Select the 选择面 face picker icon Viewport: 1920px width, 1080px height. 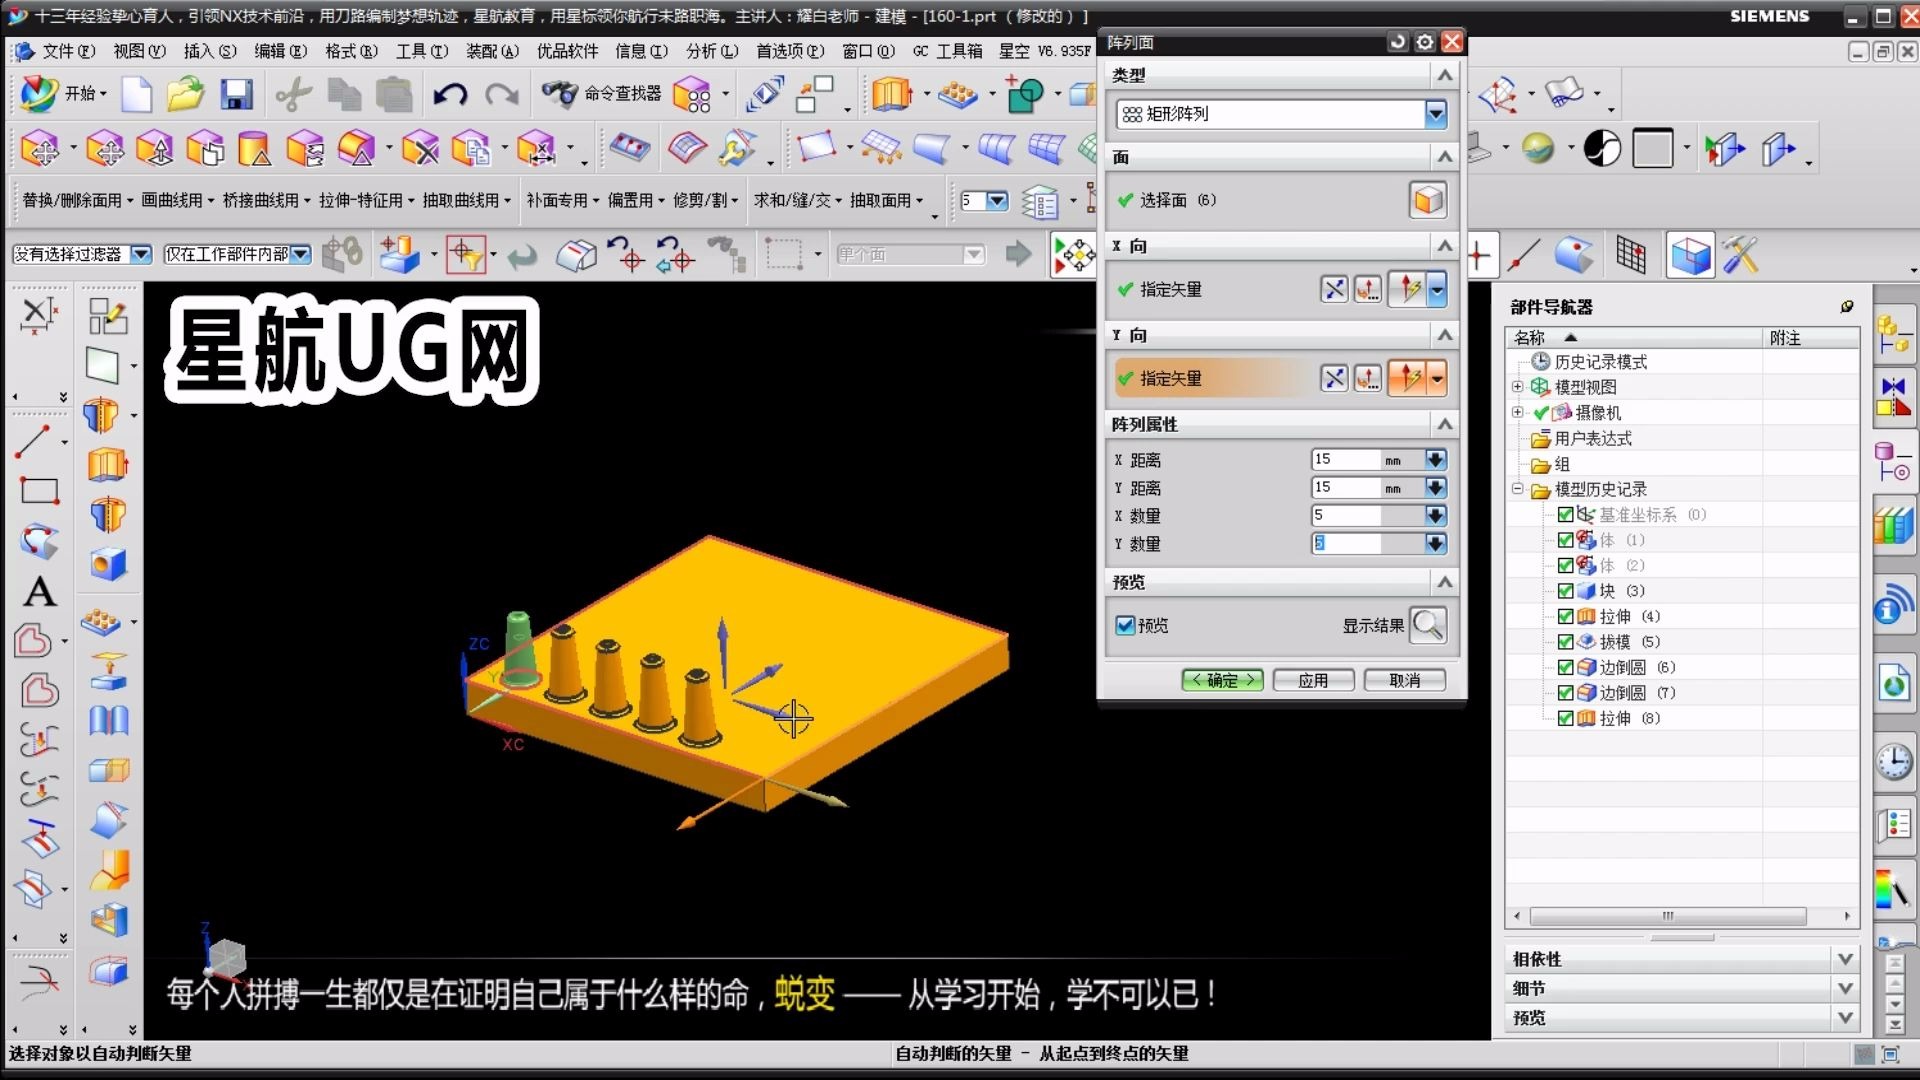coord(1427,199)
